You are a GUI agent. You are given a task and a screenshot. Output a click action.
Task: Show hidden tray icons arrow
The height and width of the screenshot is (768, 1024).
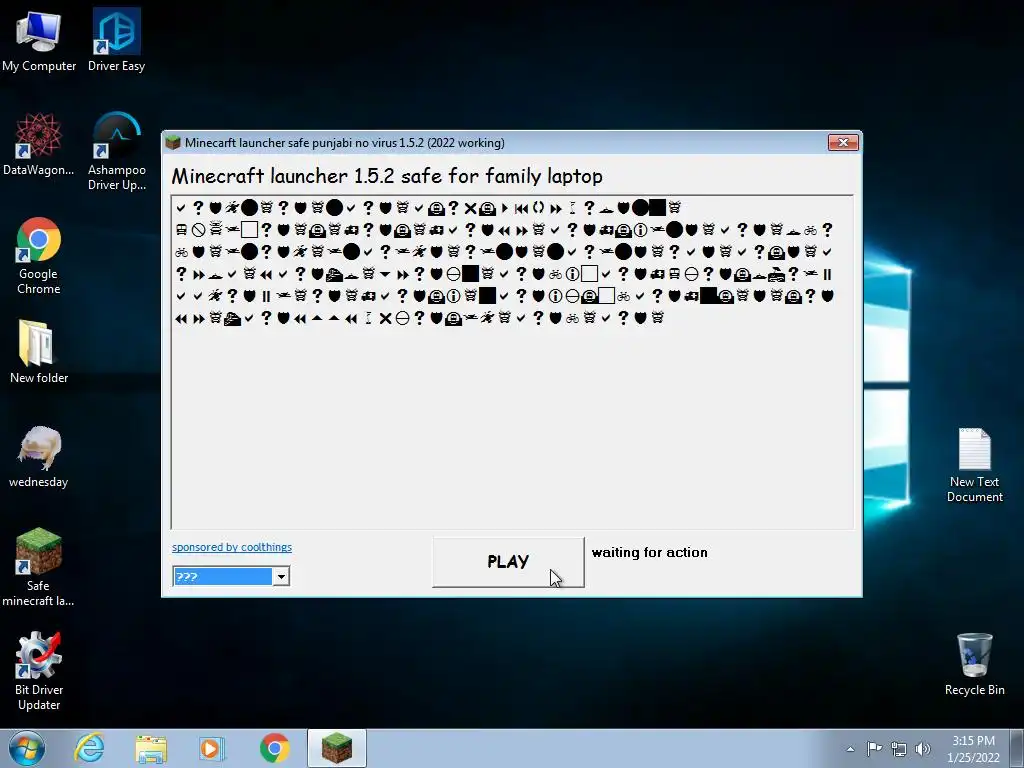coord(850,749)
